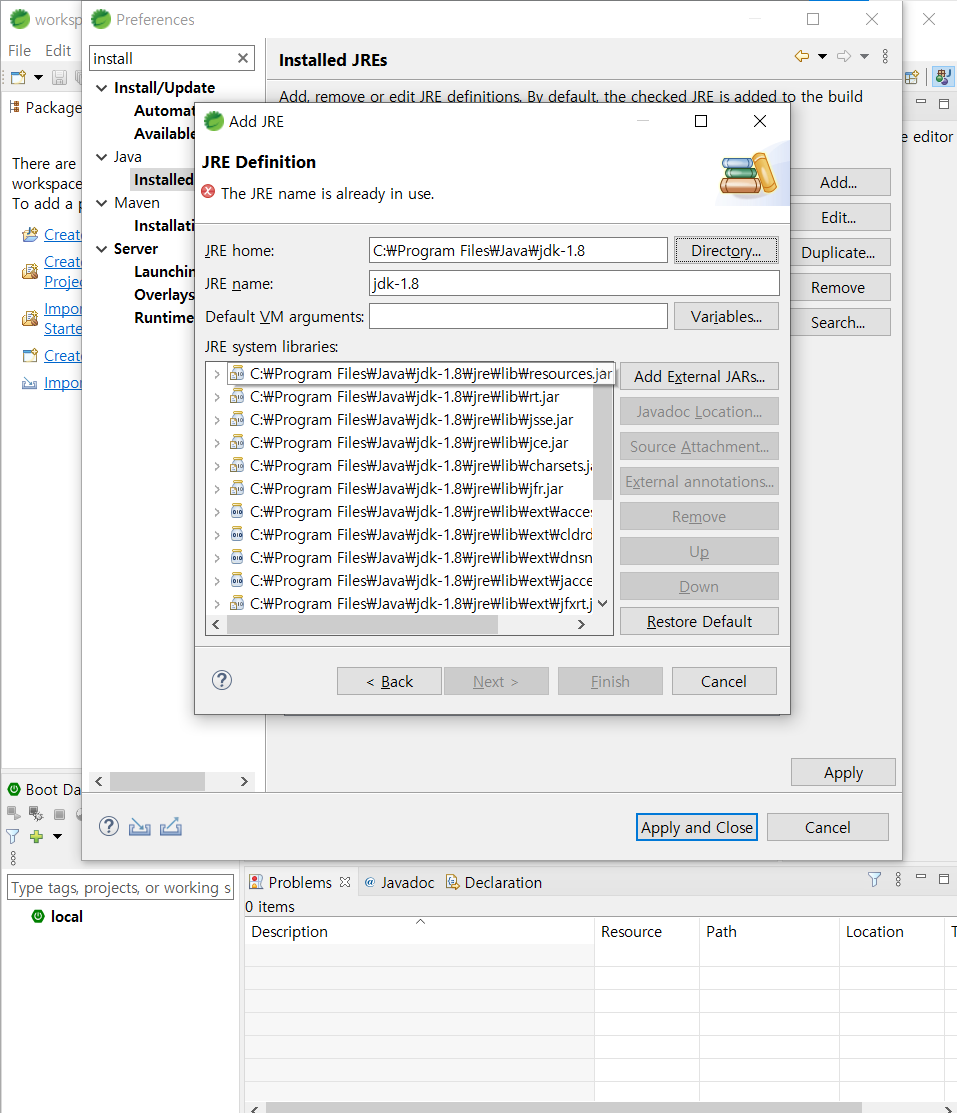Expand the rt.jar library entry
Image resolution: width=957 pixels, height=1113 pixels.
217,396
